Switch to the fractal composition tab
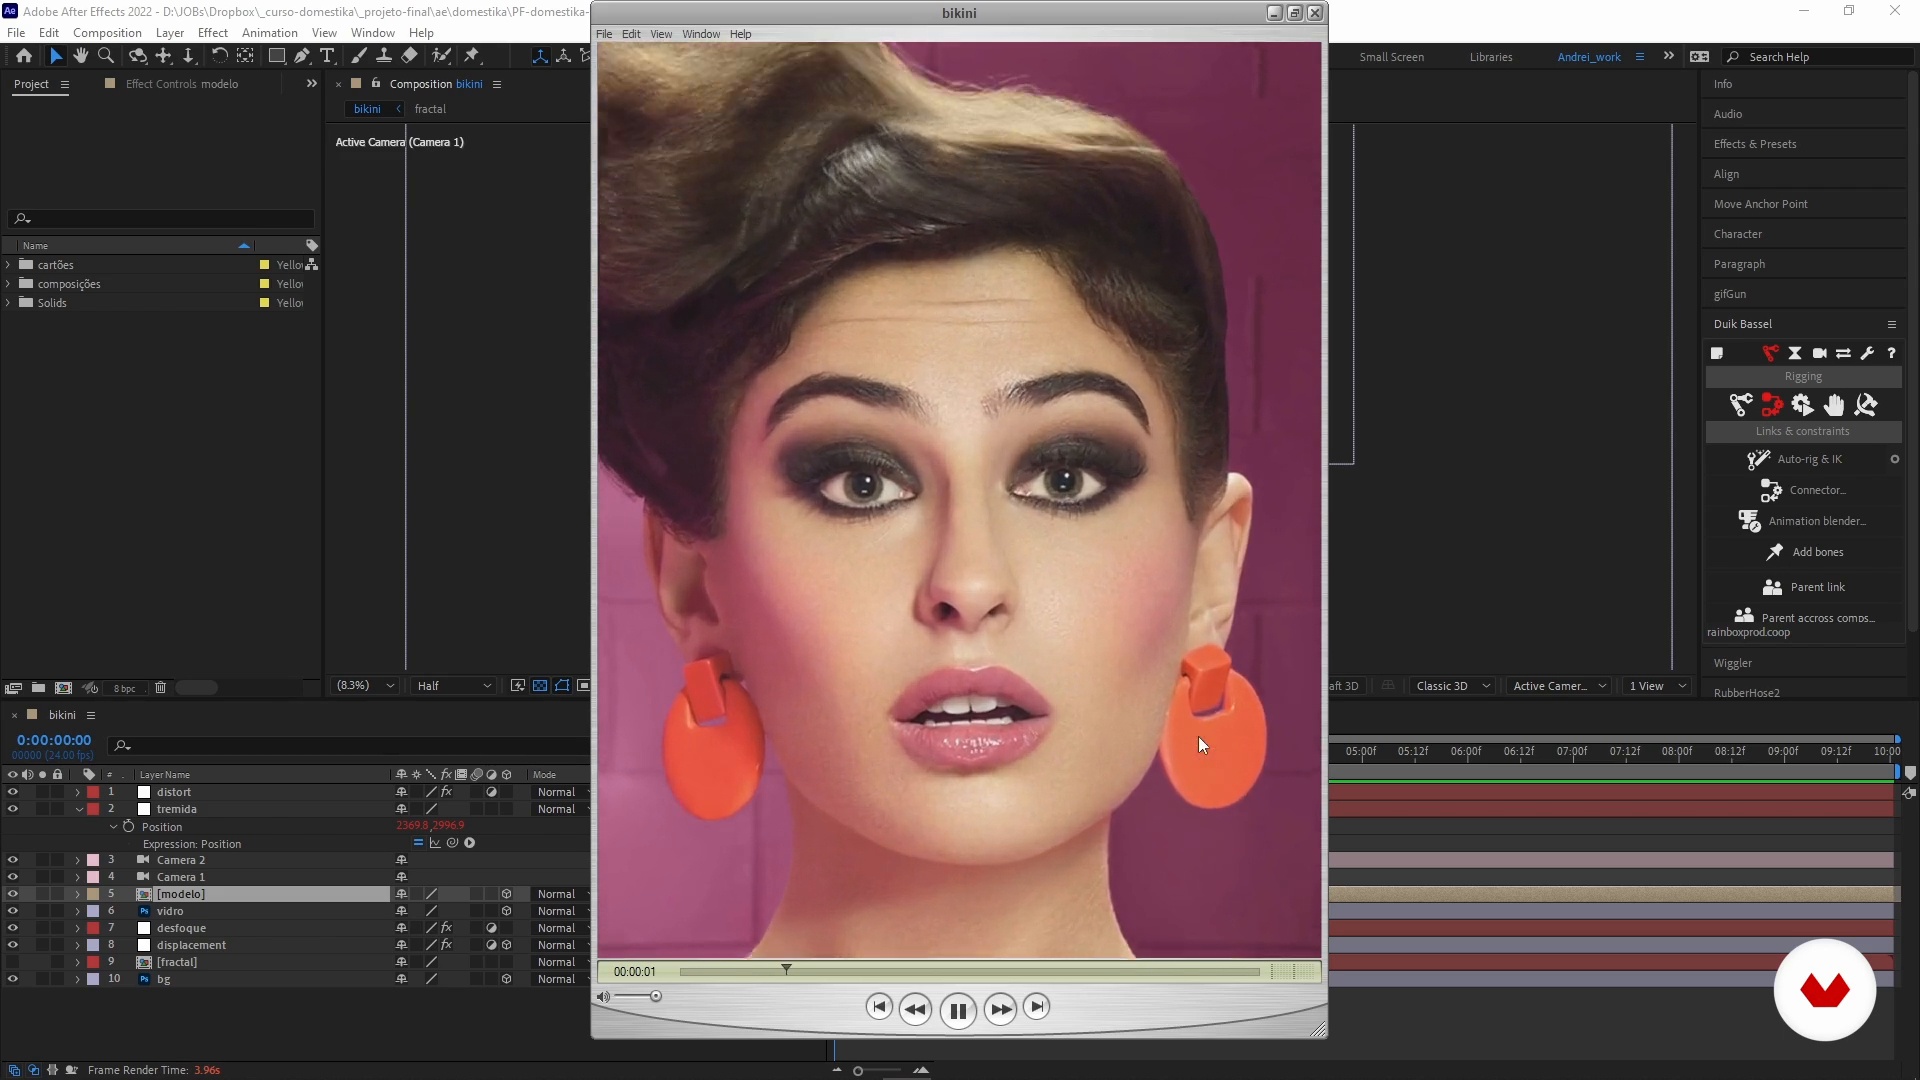 (x=430, y=109)
